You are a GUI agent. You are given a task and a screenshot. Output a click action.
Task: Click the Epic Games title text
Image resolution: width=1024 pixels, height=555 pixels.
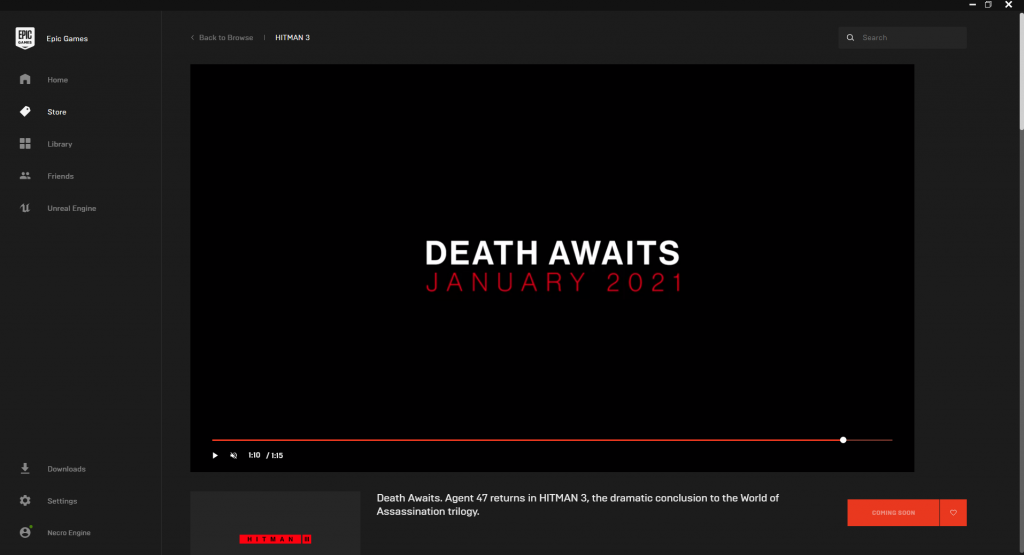coord(67,39)
